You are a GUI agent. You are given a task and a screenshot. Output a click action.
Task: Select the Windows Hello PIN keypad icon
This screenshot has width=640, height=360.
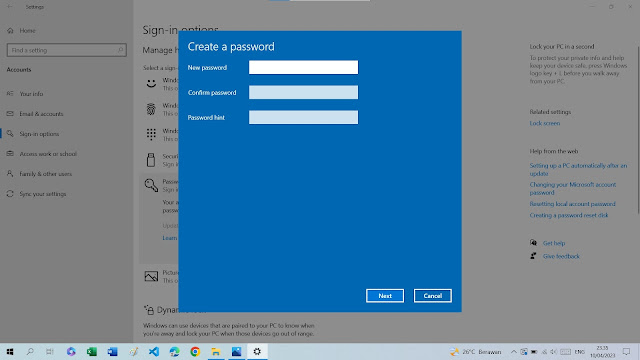point(151,134)
